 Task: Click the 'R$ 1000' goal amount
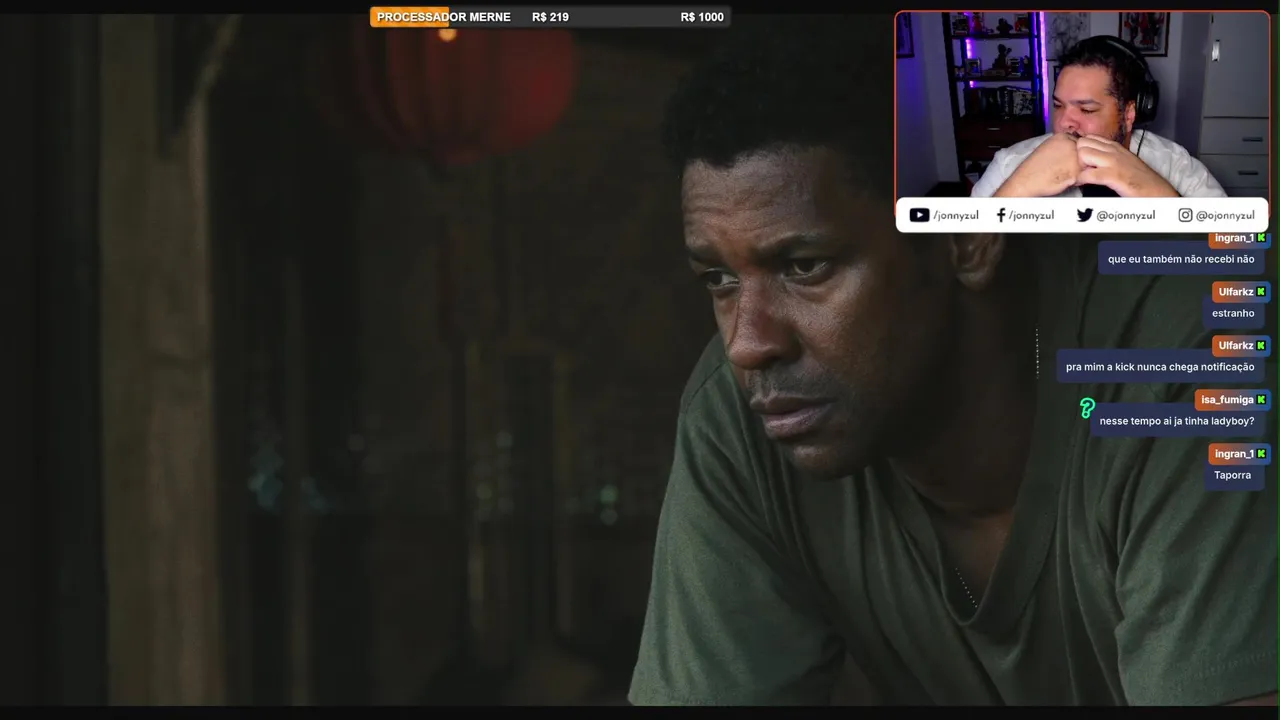[702, 17]
